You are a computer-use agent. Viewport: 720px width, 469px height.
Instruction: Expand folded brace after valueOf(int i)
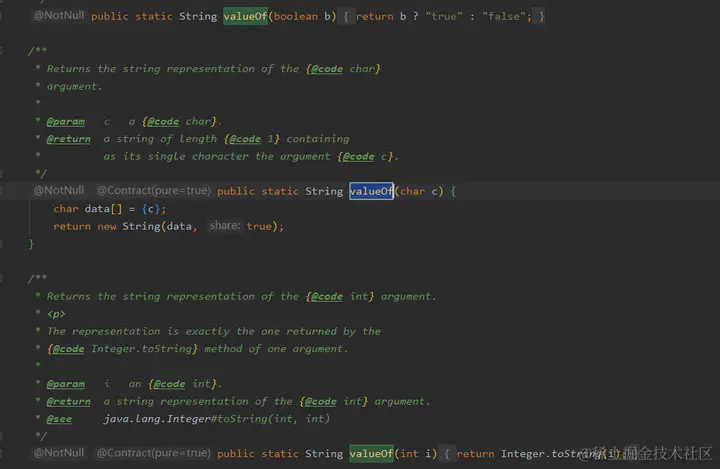tap(447, 454)
